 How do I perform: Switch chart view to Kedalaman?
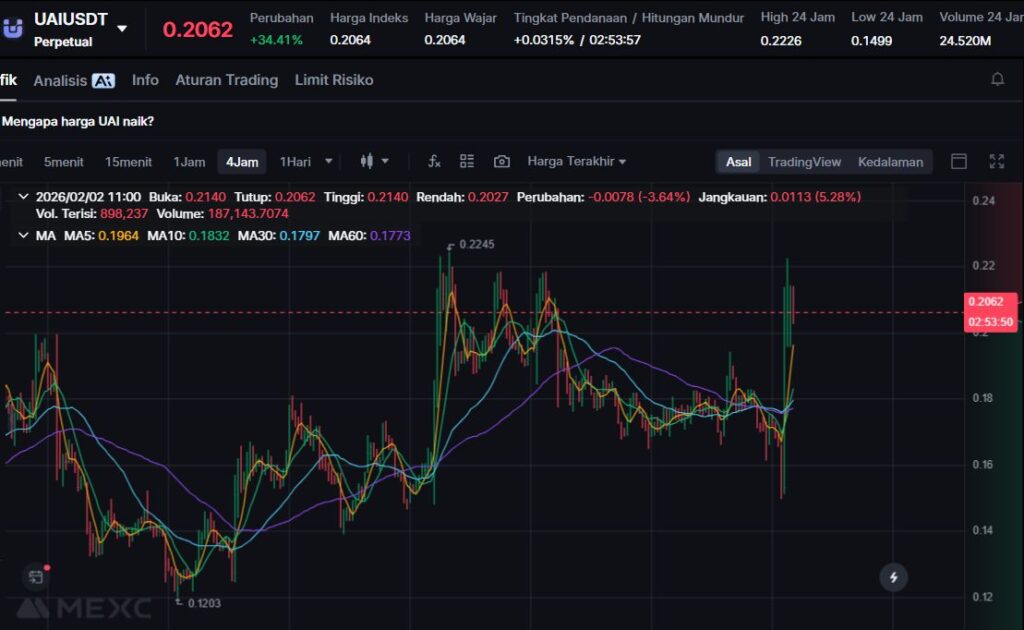(890, 162)
